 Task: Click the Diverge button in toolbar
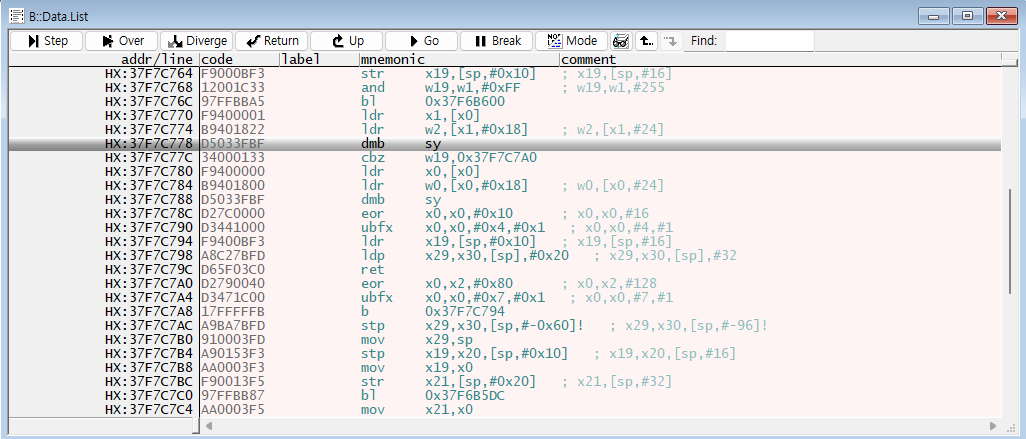[x=196, y=41]
